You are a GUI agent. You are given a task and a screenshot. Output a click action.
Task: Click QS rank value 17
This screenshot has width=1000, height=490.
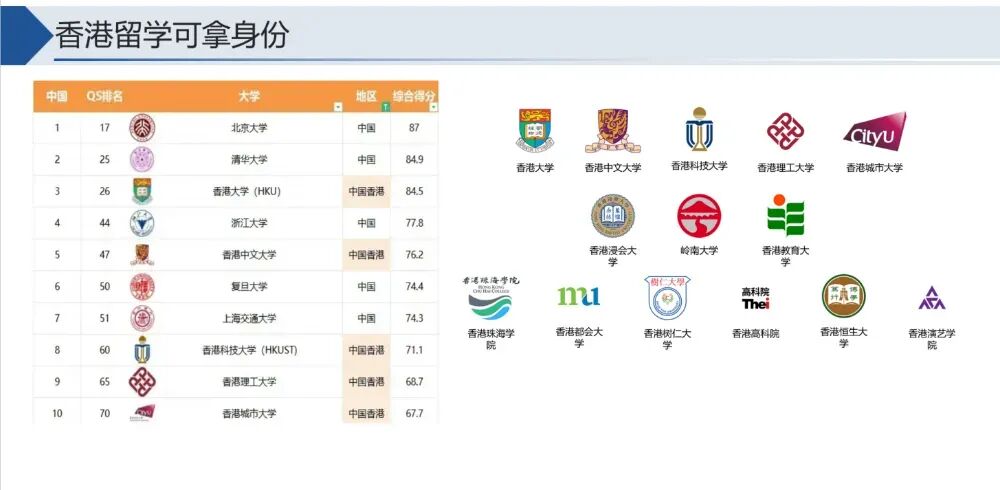(105, 128)
